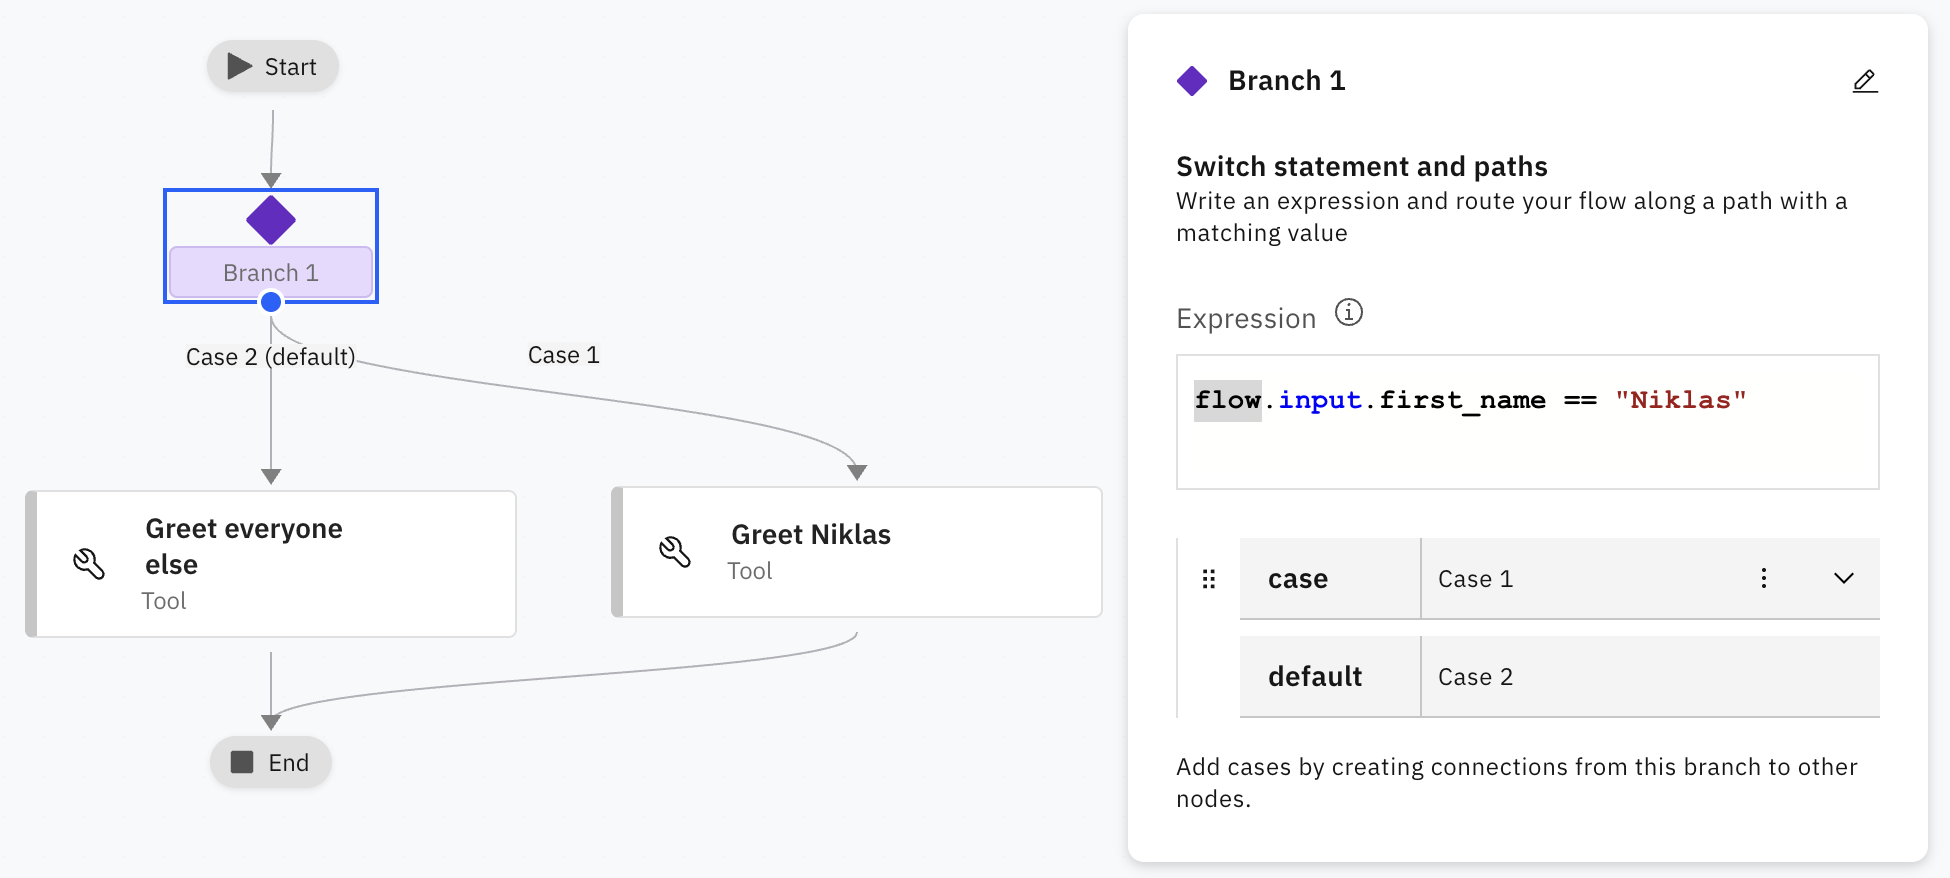Select the purple diamond on the Branch 1 node
The width and height of the screenshot is (1950, 878).
tap(271, 220)
